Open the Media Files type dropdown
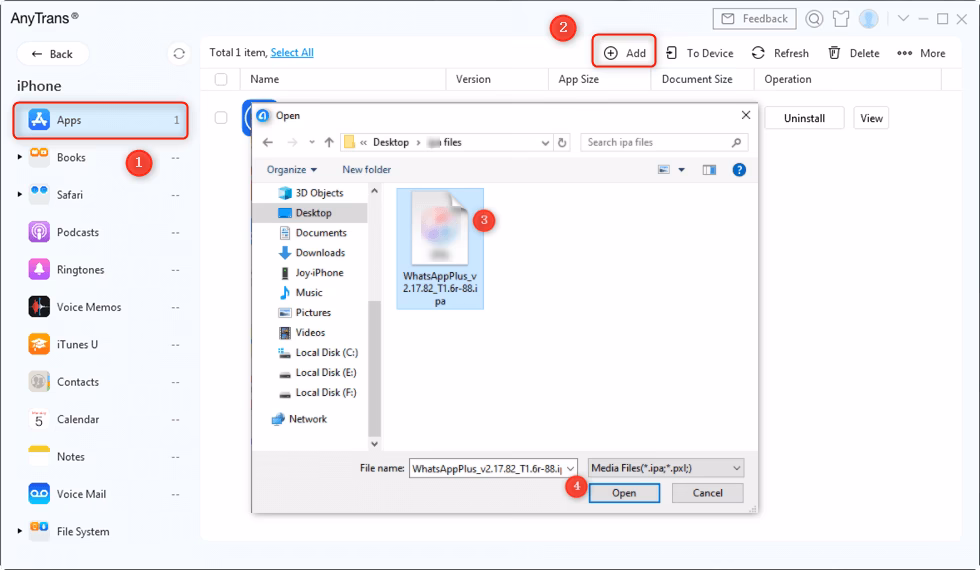The height and width of the screenshot is (570, 980). [666, 468]
